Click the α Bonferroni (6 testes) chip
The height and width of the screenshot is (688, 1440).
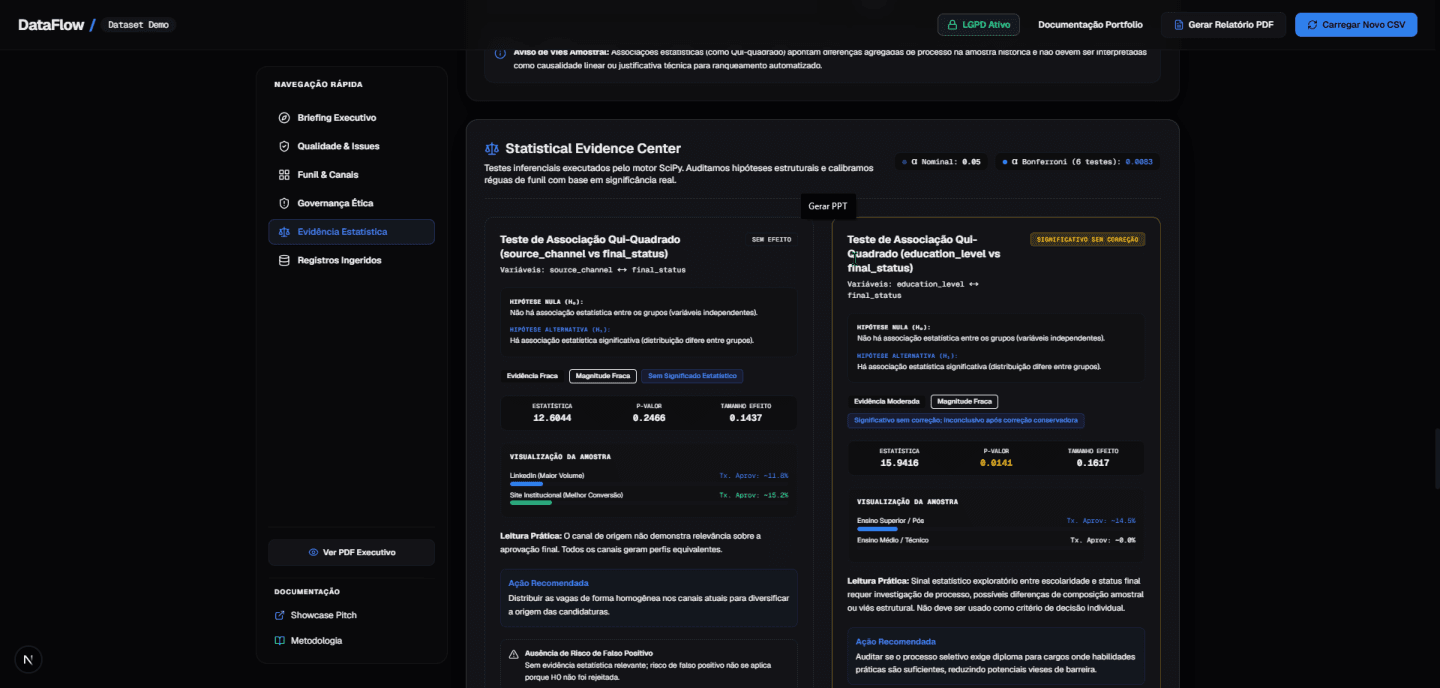tap(1077, 161)
